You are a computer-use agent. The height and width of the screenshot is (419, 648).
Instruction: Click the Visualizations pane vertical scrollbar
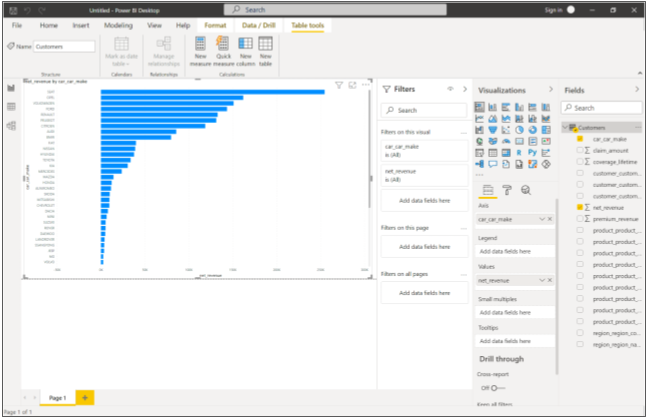557,285
